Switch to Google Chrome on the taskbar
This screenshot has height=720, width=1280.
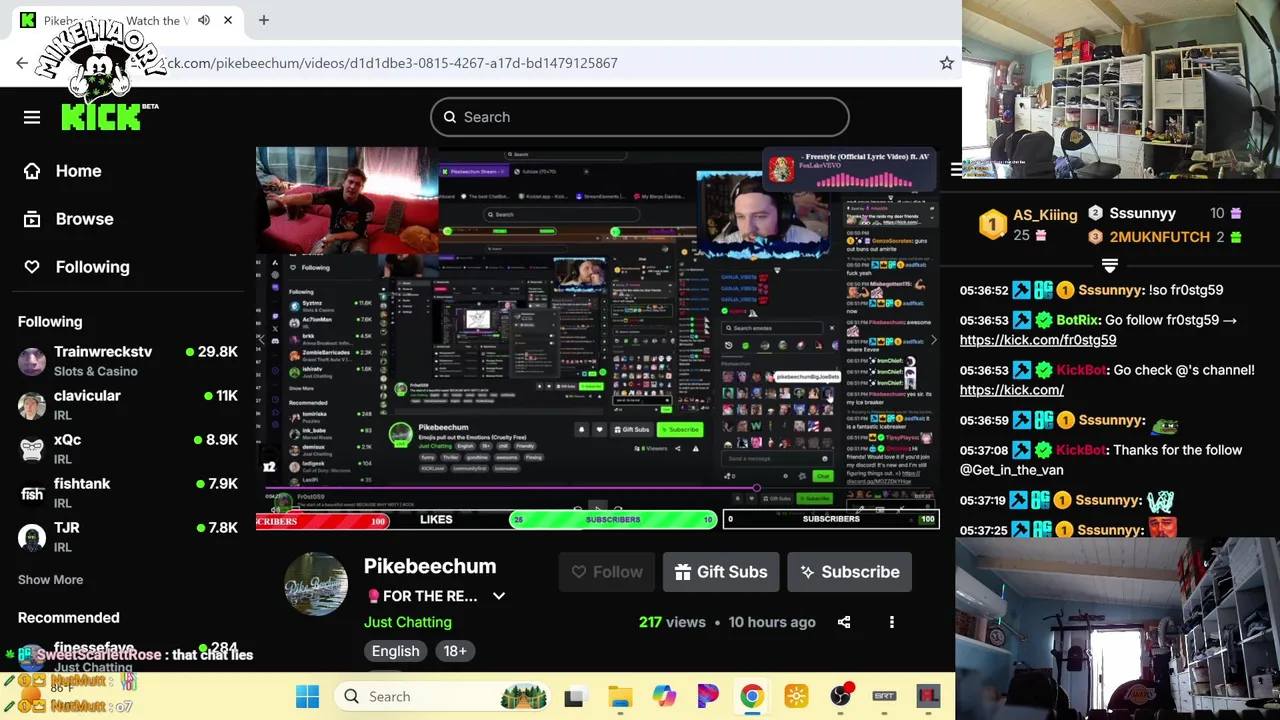(x=752, y=697)
